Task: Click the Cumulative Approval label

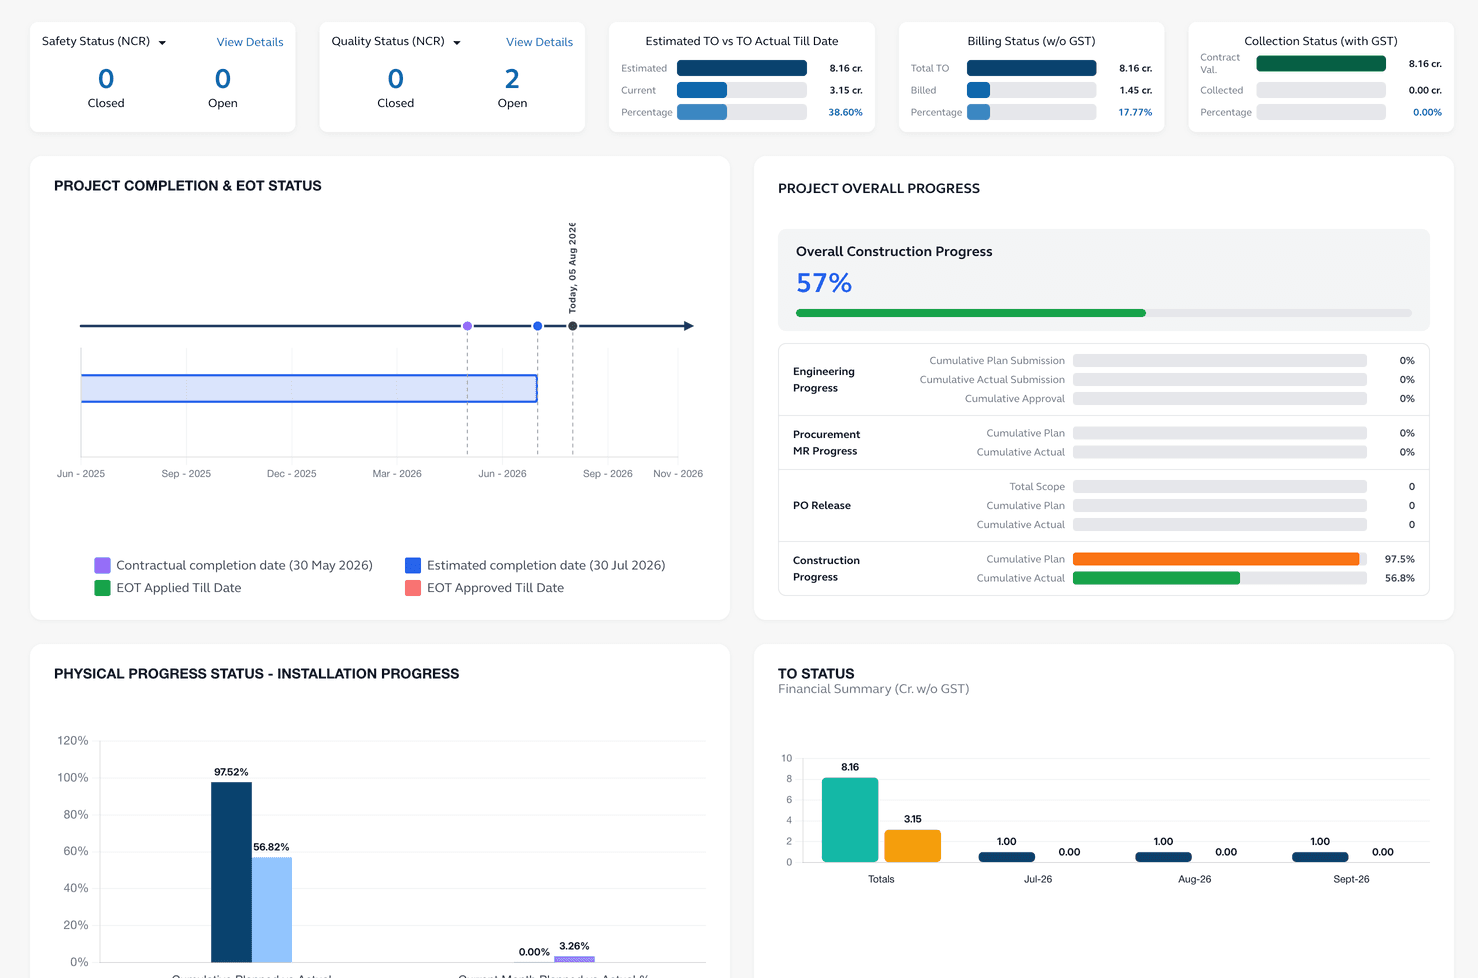Action: (x=1015, y=399)
